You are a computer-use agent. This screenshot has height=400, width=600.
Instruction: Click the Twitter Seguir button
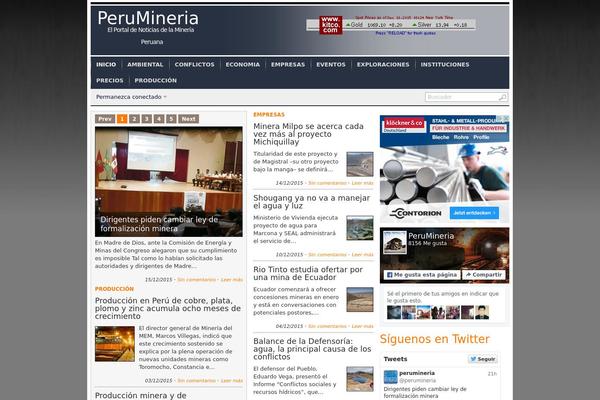pos(483,359)
